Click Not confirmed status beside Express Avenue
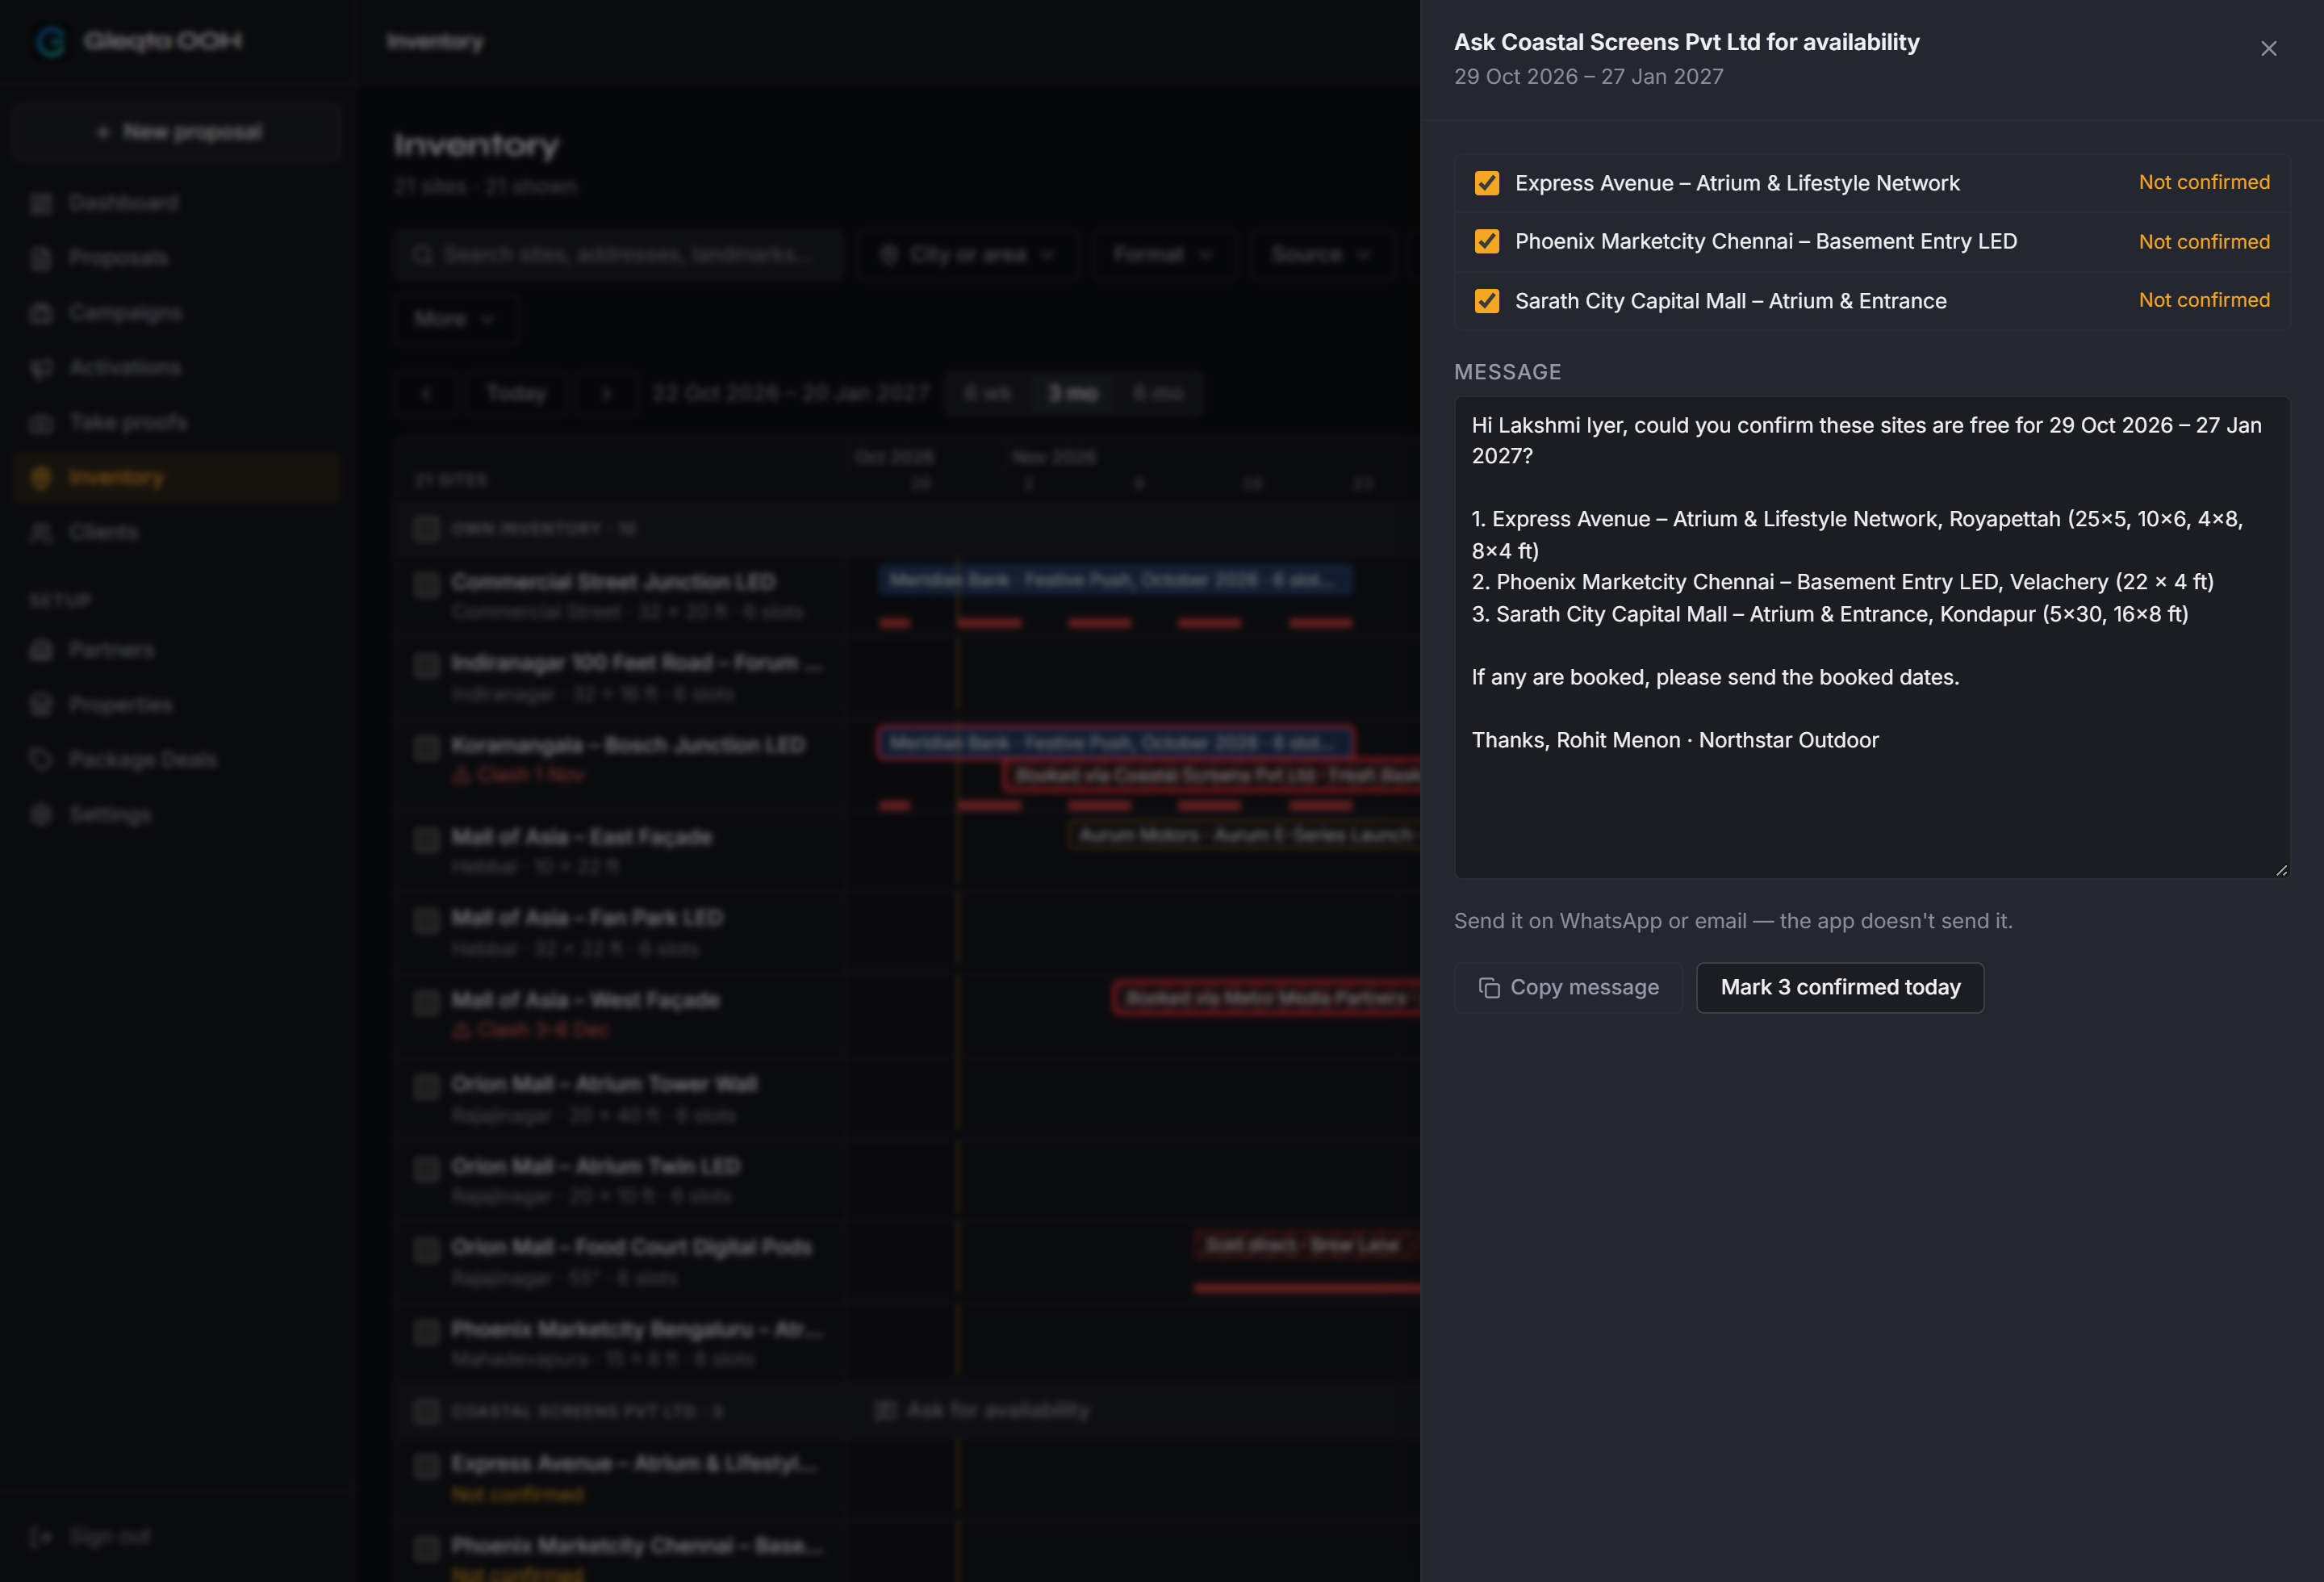 click(x=2204, y=182)
